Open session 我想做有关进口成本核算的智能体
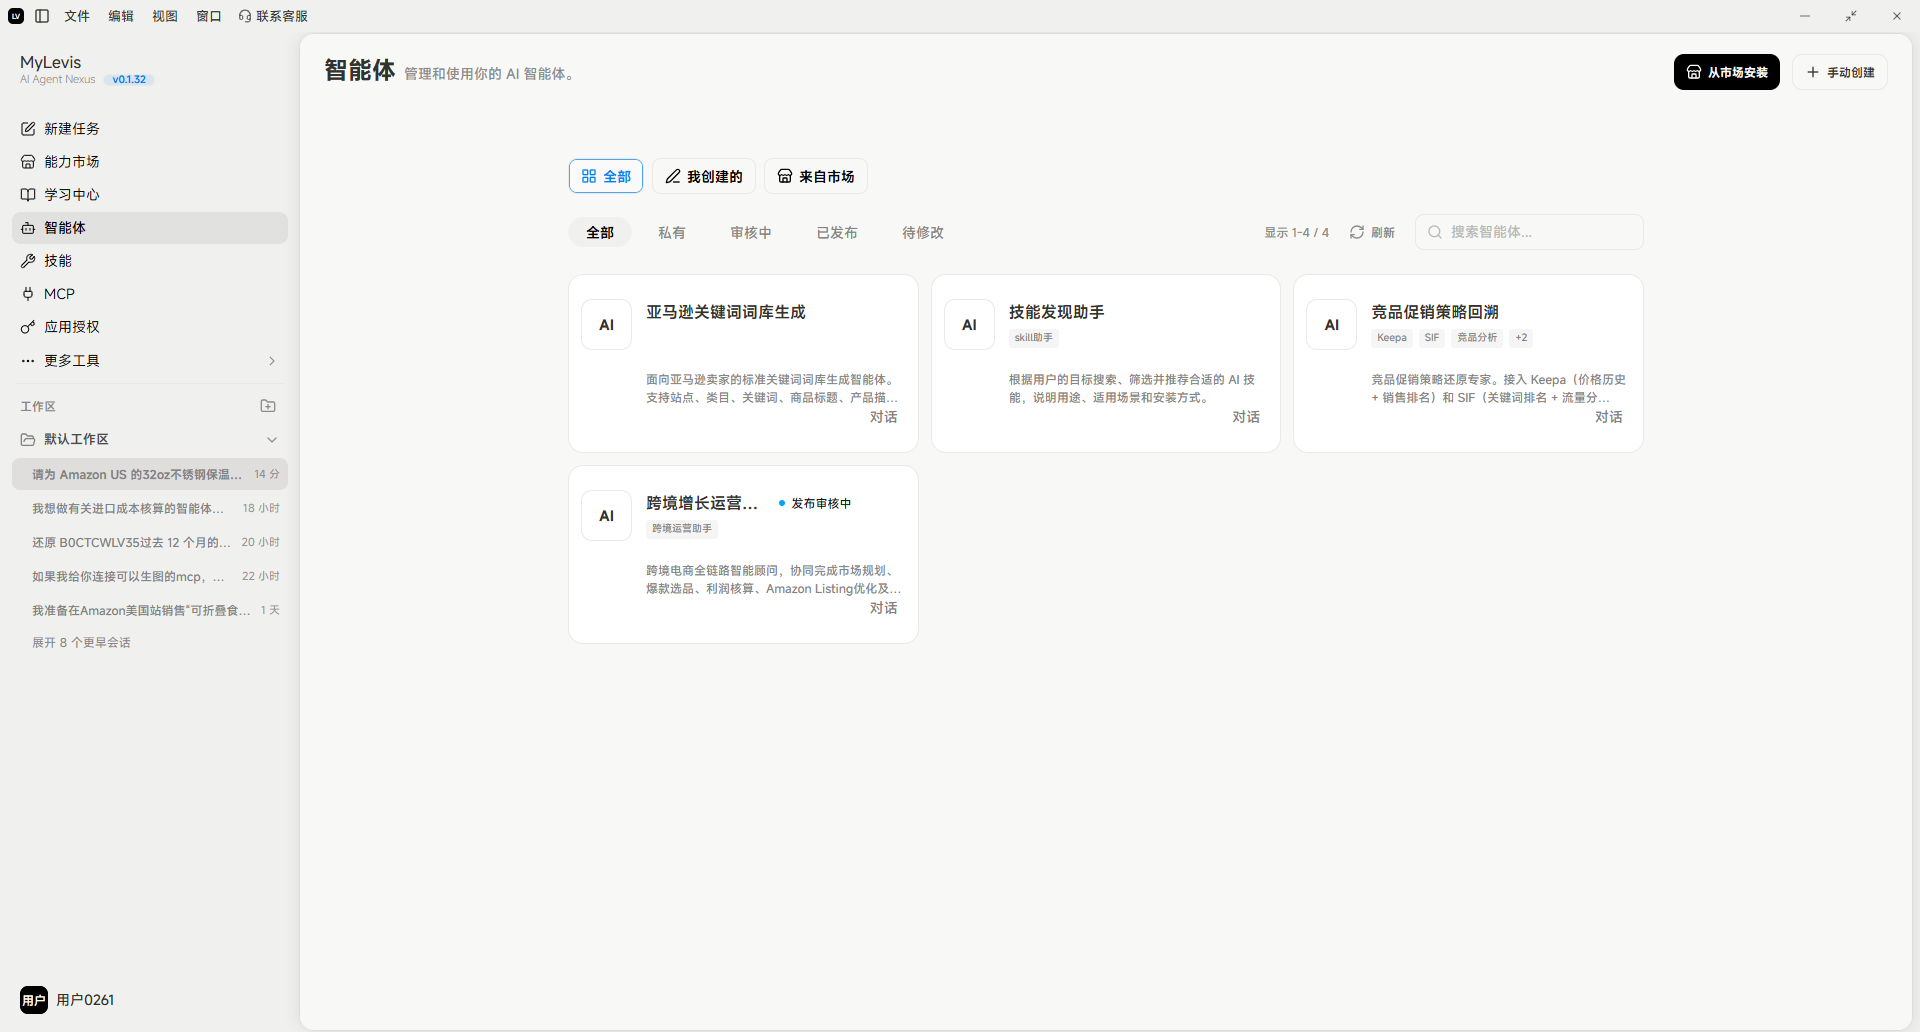Viewport: 1920px width, 1032px height. pyautogui.click(x=150, y=508)
